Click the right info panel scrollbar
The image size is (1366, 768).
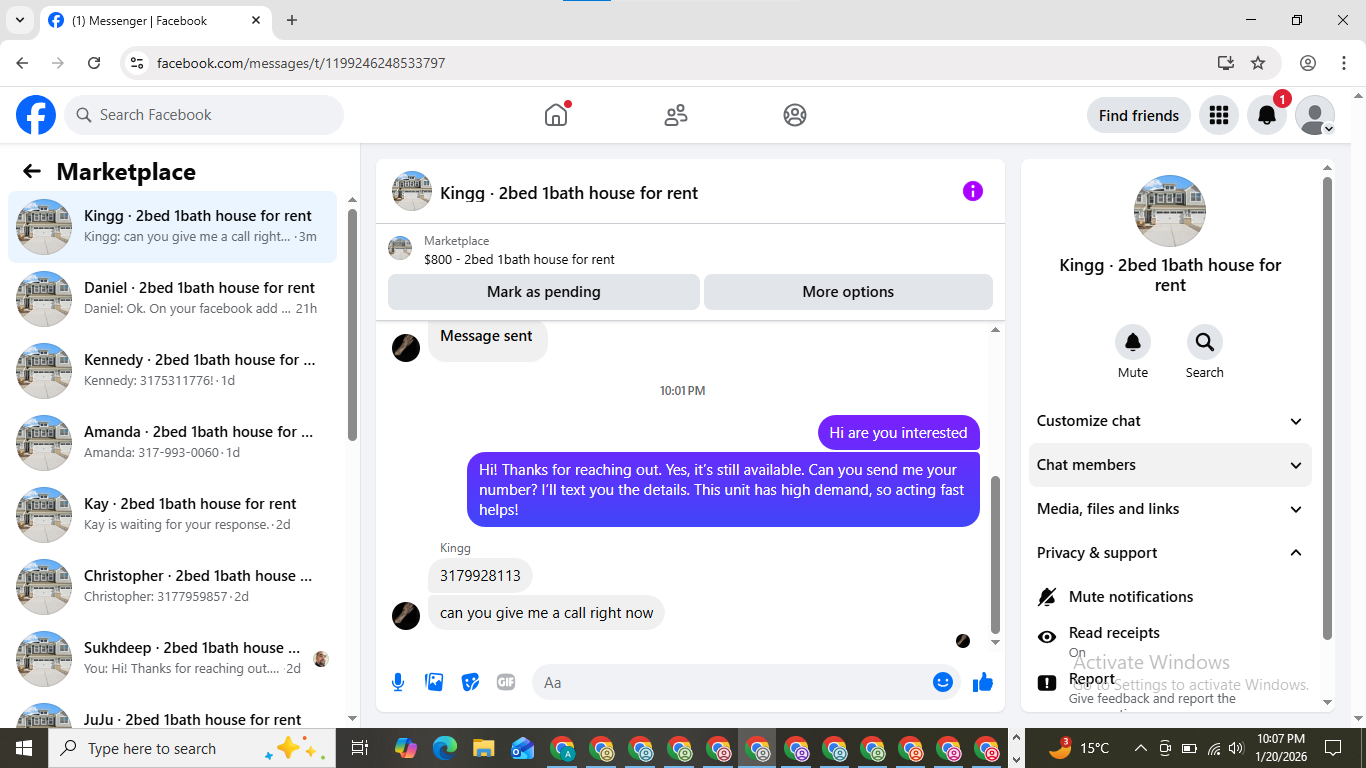(1328, 408)
